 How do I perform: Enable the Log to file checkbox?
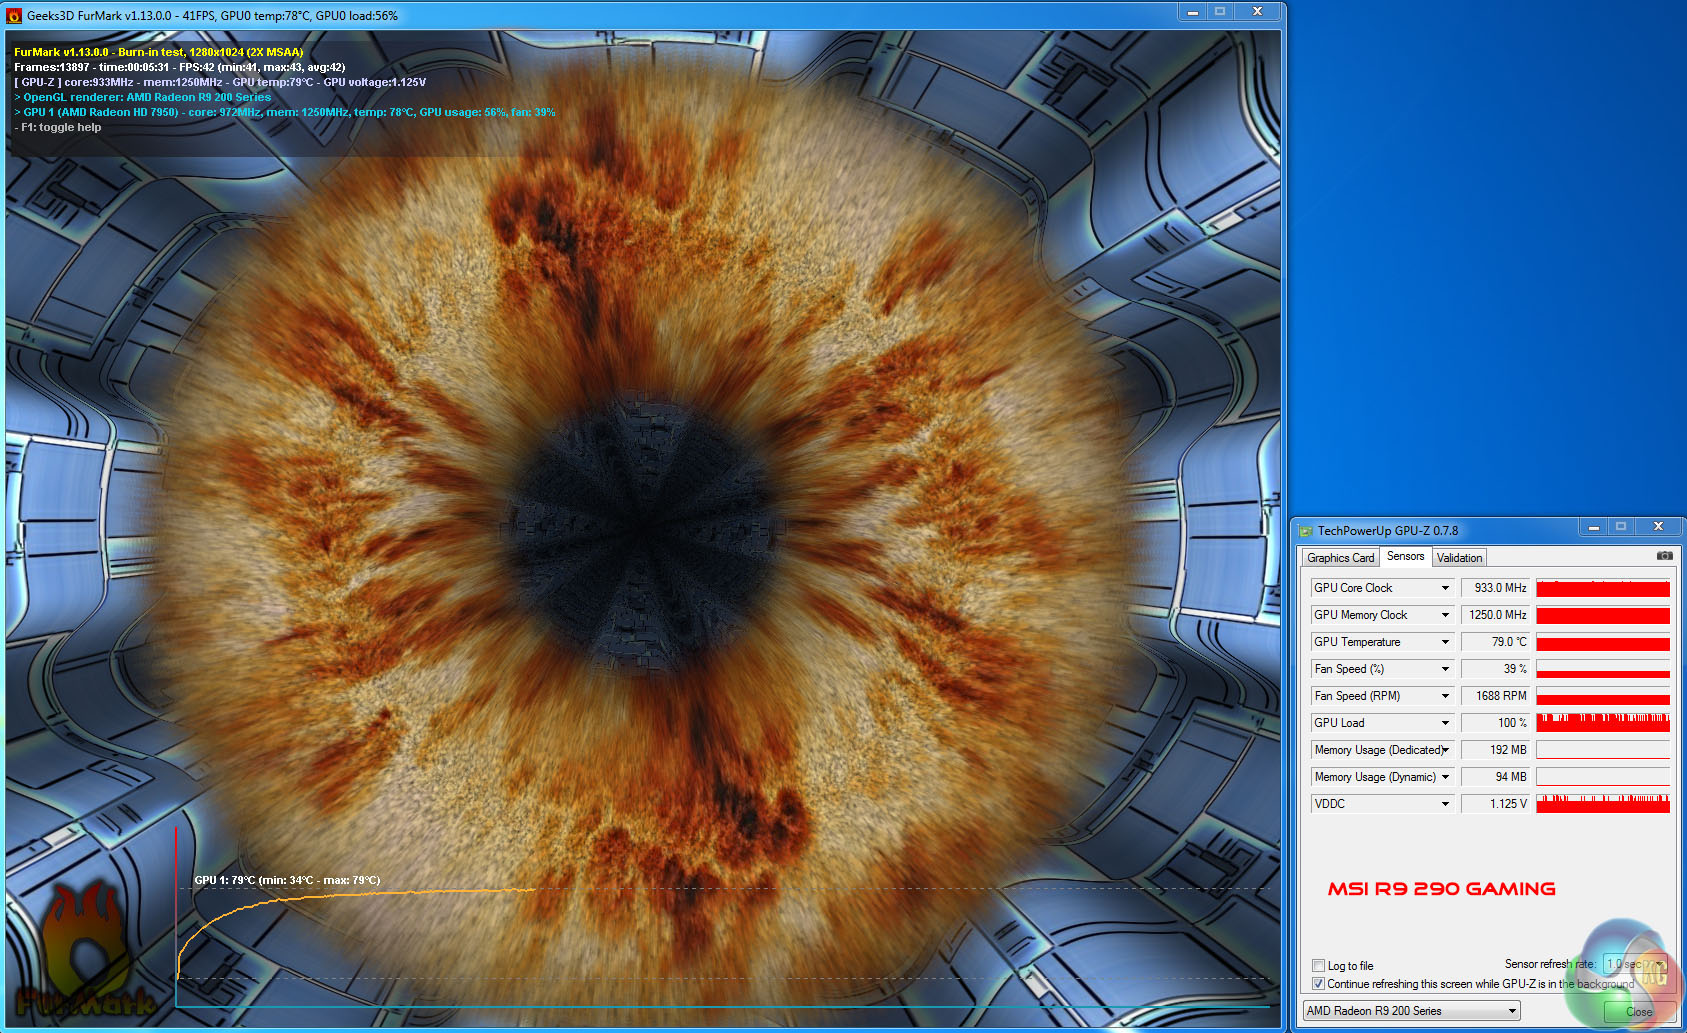[1318, 966]
